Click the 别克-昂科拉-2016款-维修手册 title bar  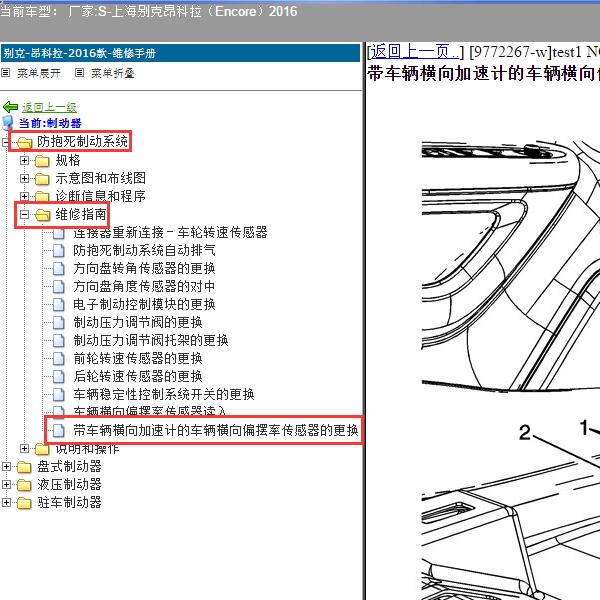(180, 53)
